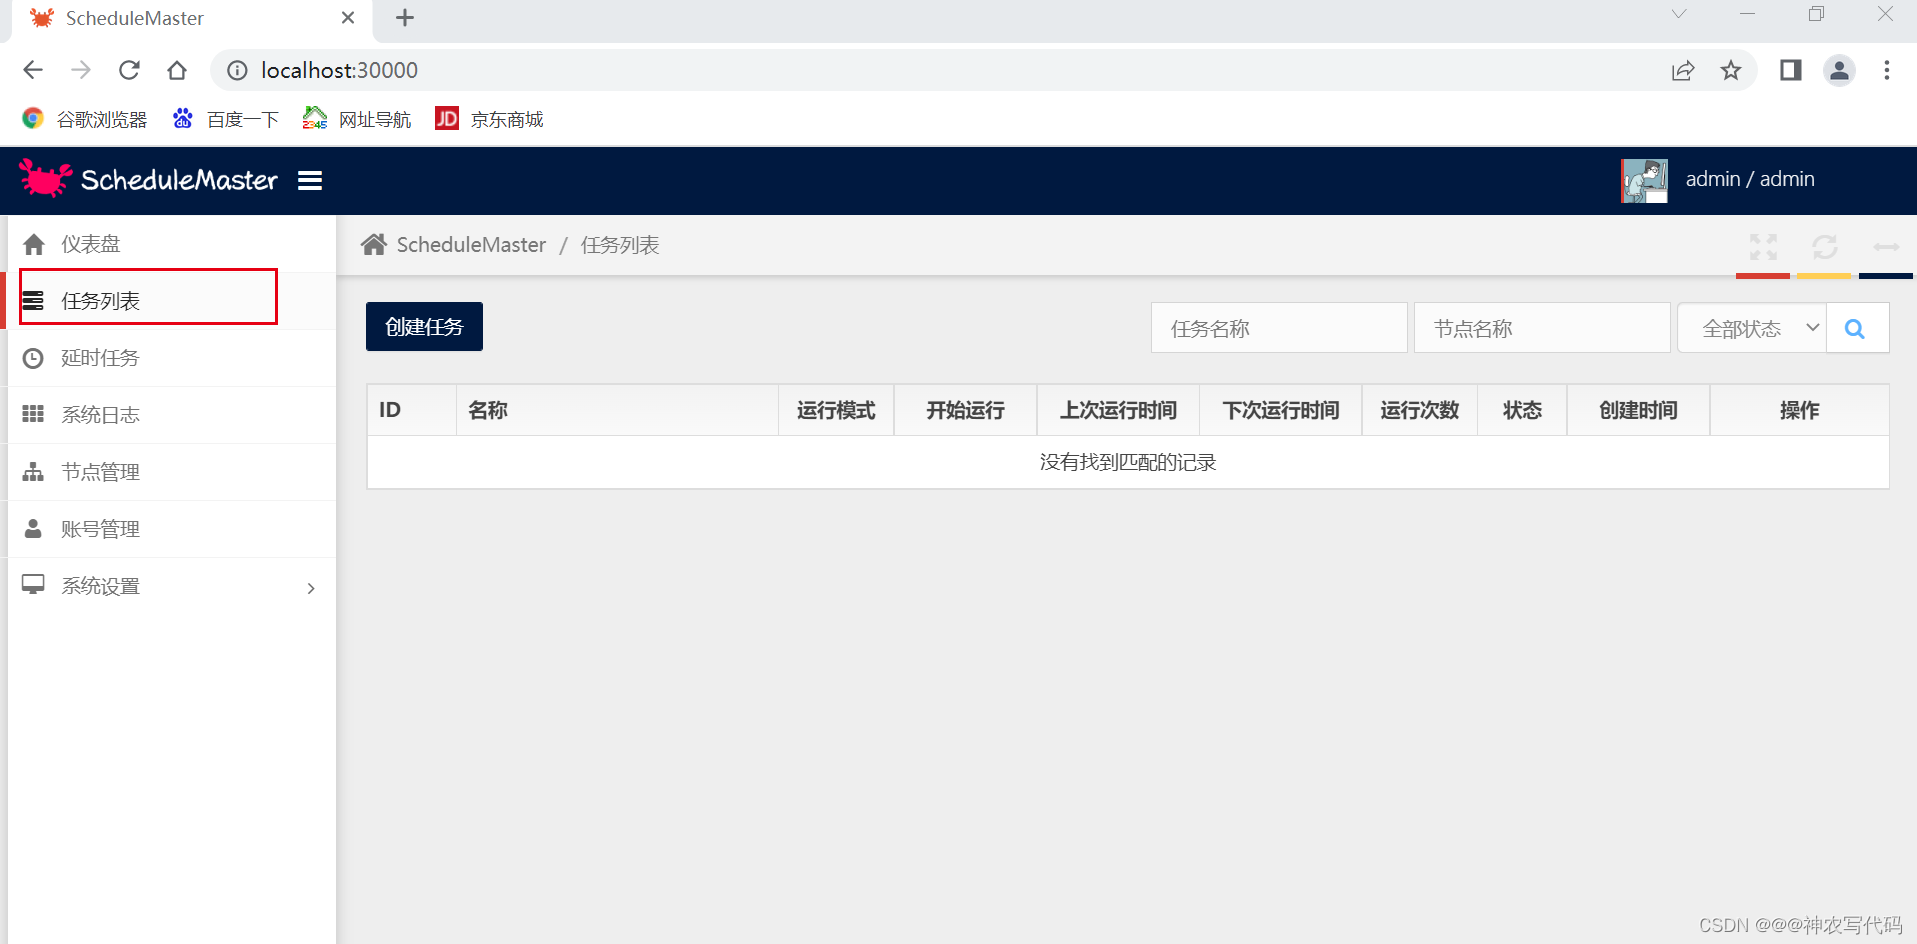Open 节点管理 menu item

(172, 472)
